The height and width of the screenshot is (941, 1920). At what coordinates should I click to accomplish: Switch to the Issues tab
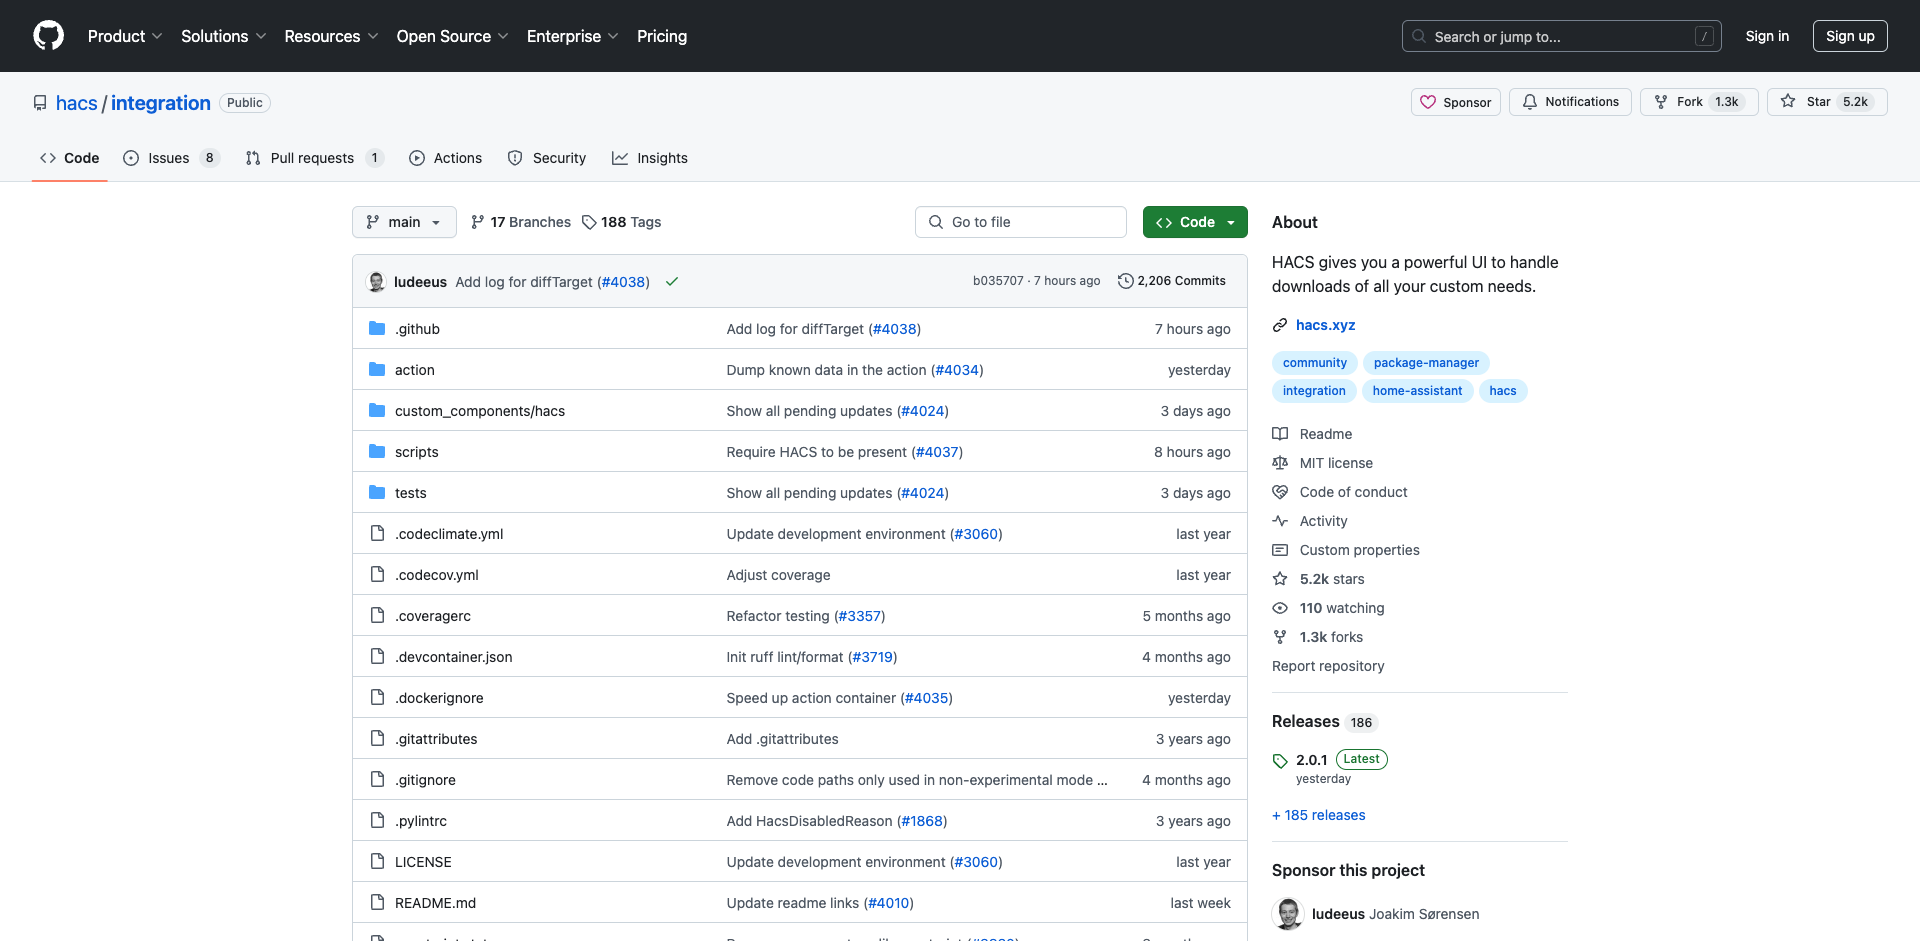click(x=171, y=158)
